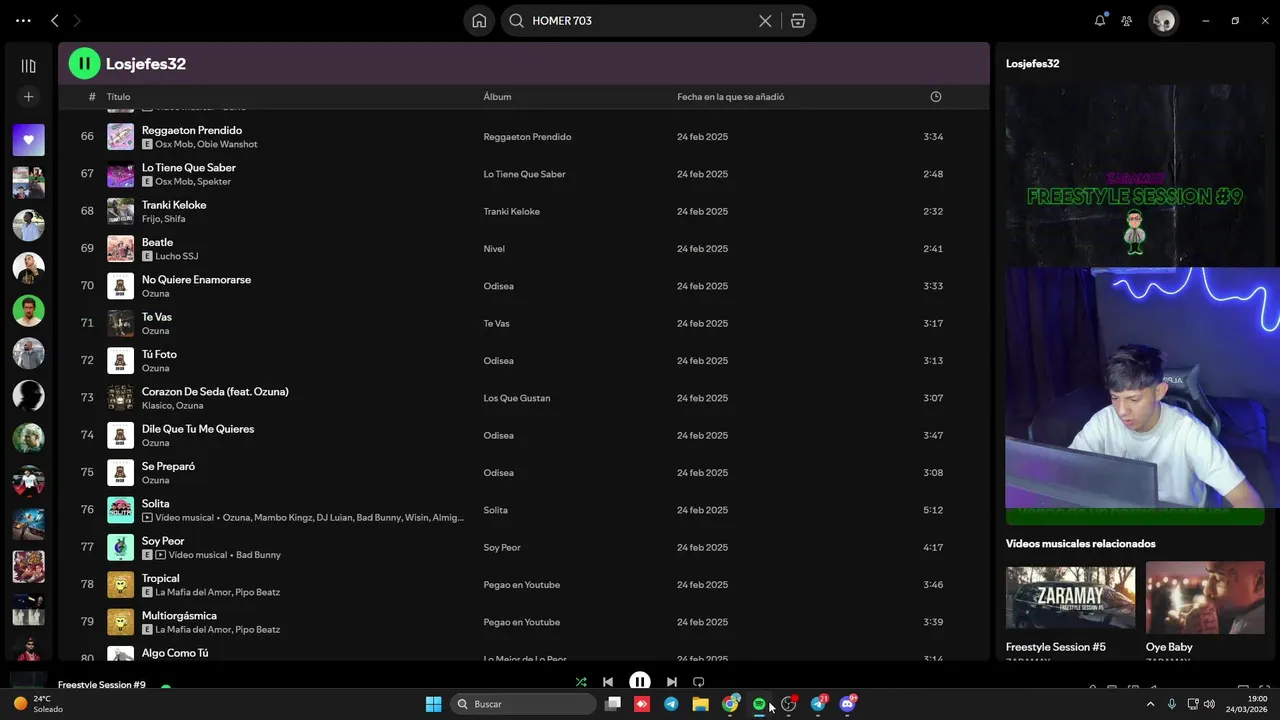
Task: Click the search field containing HOMER 703
Action: (x=640, y=20)
